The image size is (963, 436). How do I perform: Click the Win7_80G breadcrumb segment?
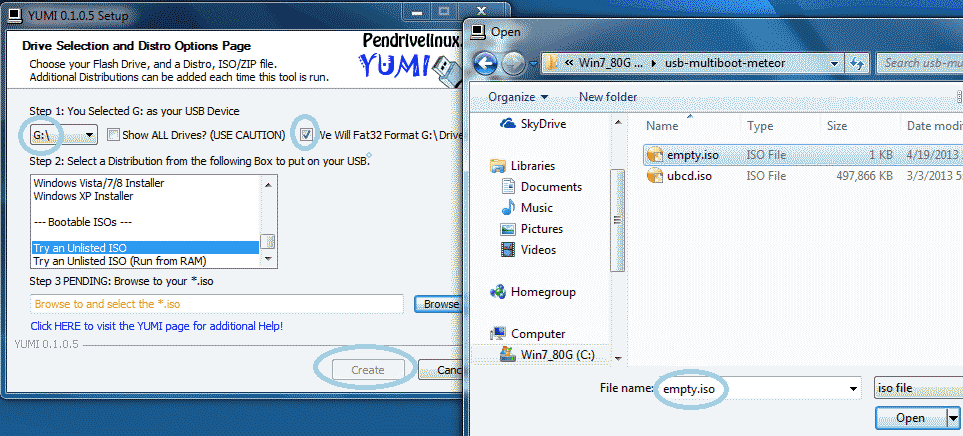pyautogui.click(x=609, y=63)
